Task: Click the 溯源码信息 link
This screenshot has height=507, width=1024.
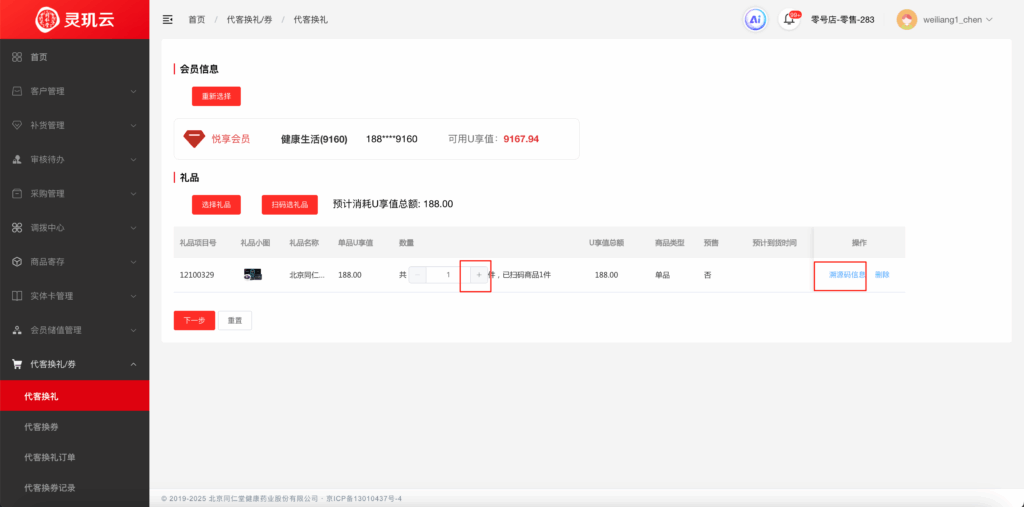Action: click(847, 275)
